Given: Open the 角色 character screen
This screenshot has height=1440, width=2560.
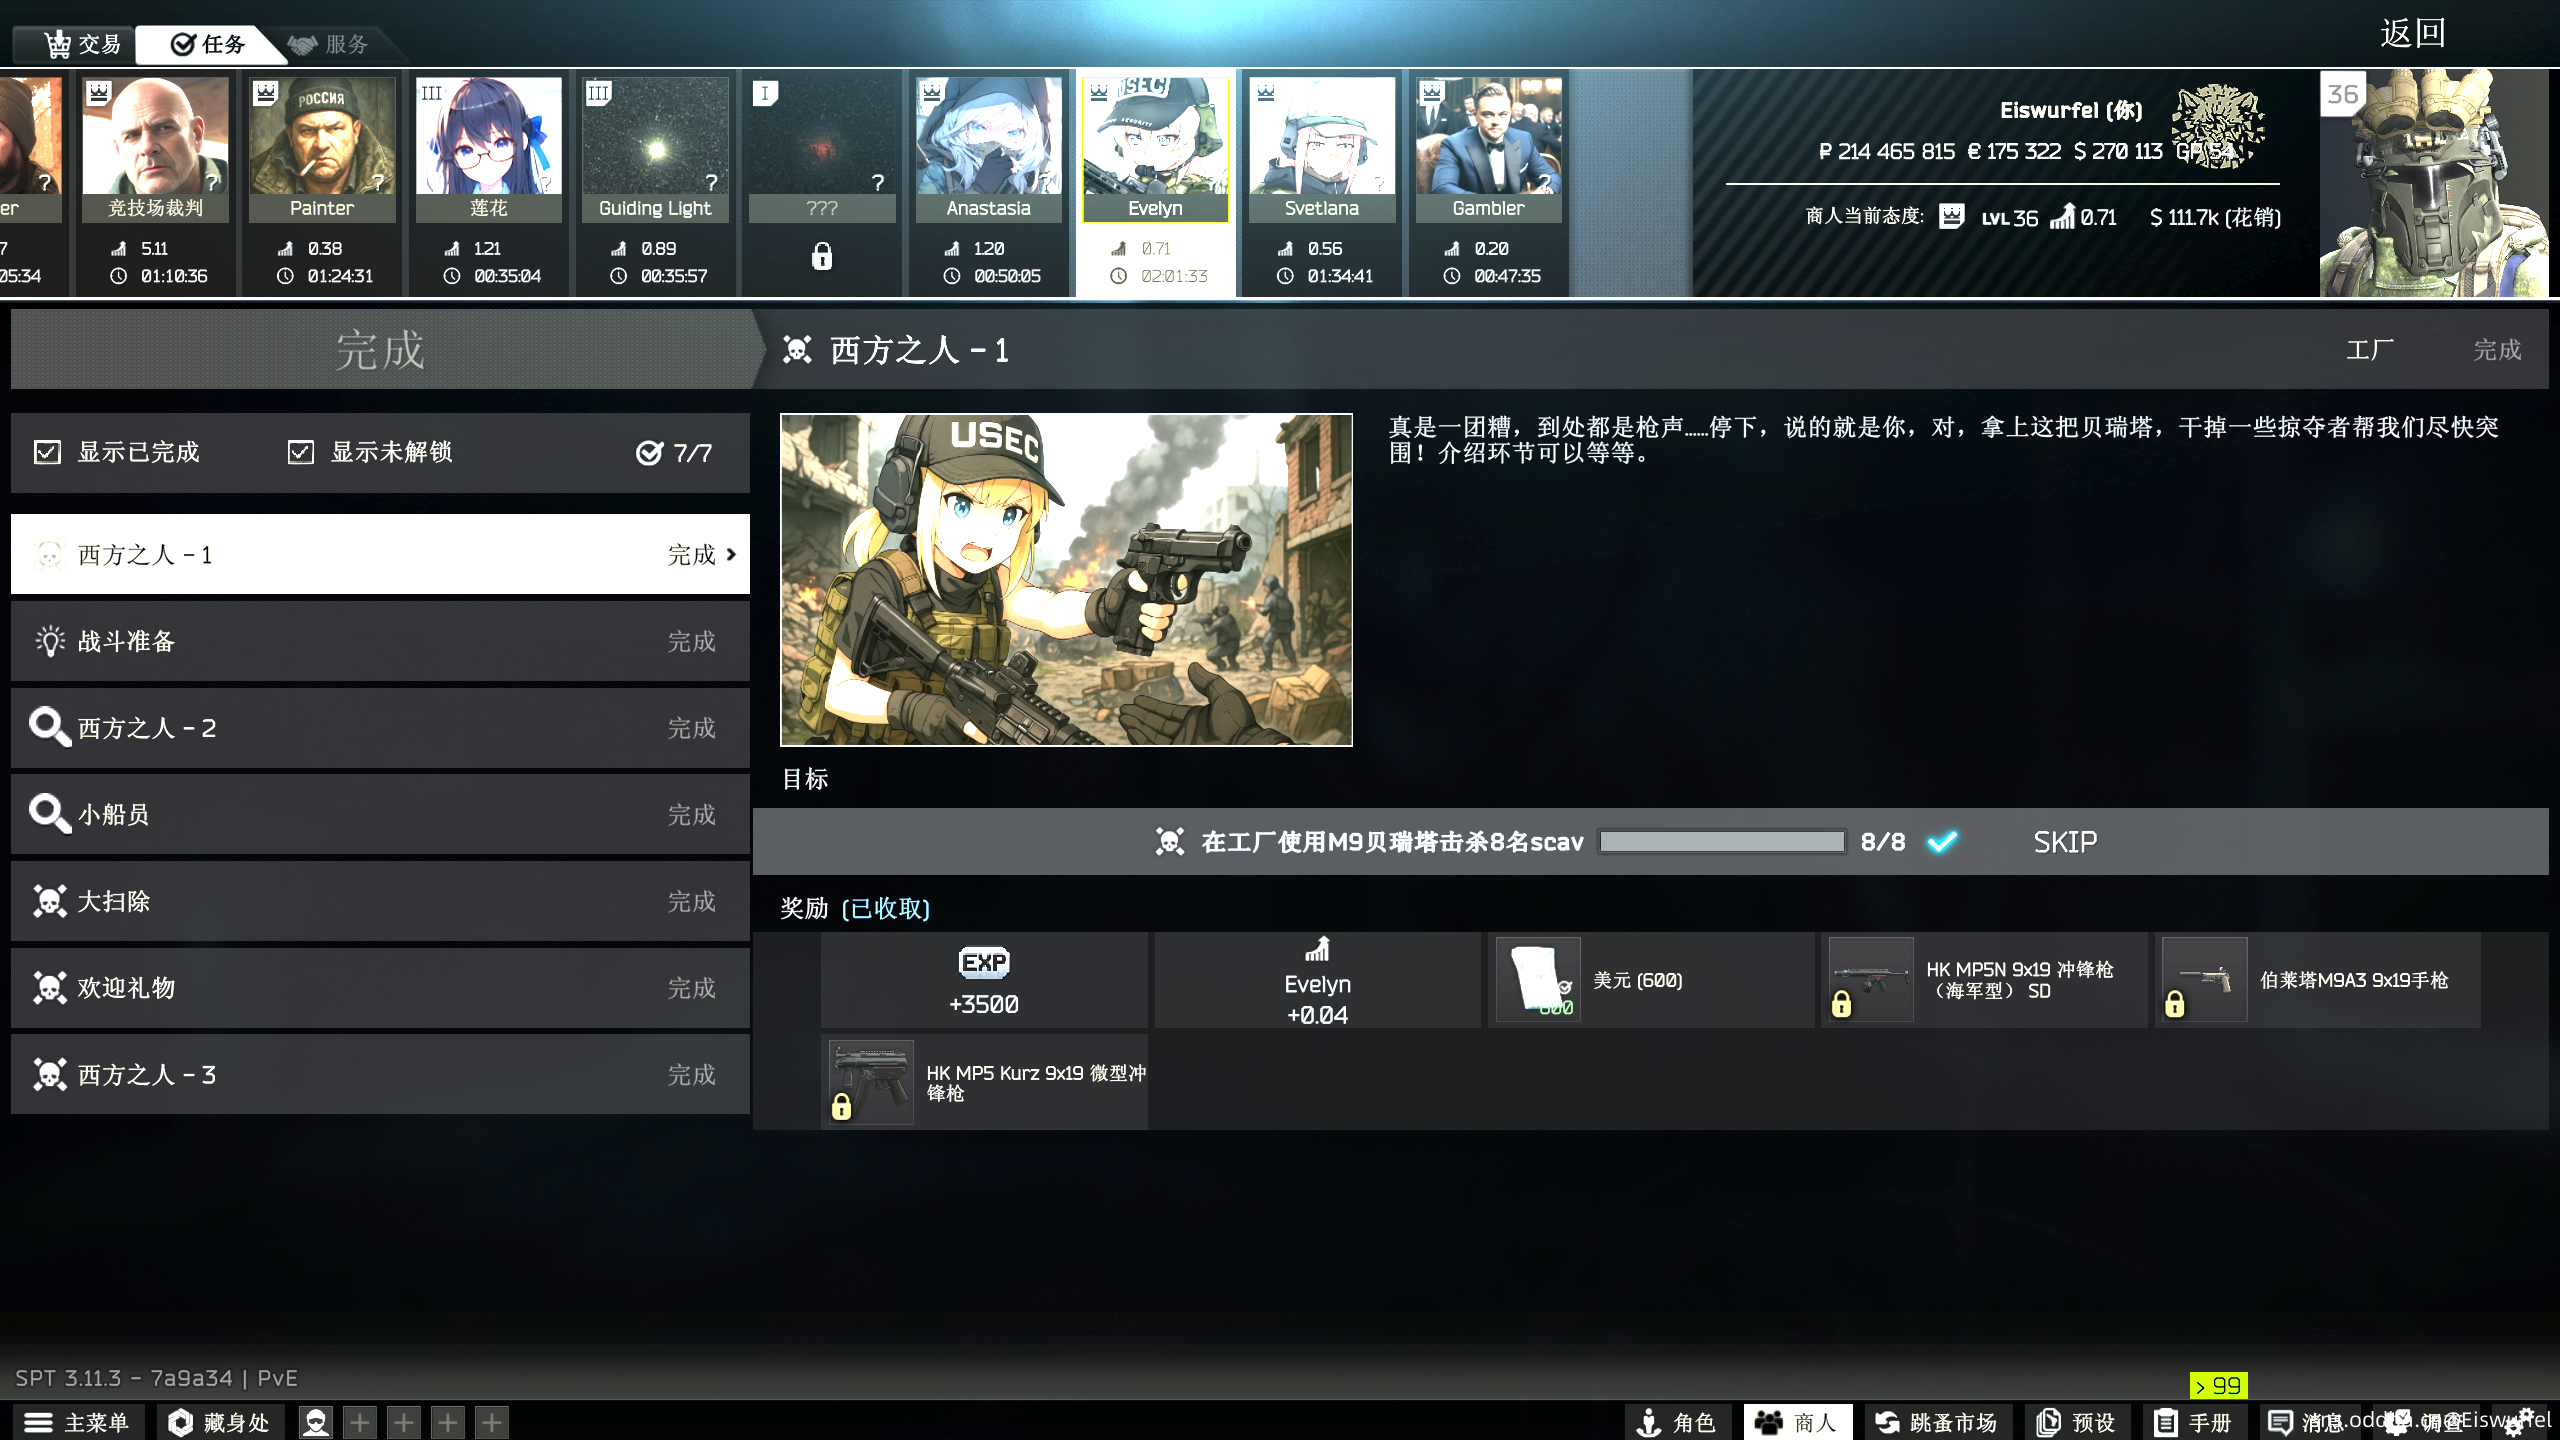Looking at the screenshot, I should 1676,1422.
